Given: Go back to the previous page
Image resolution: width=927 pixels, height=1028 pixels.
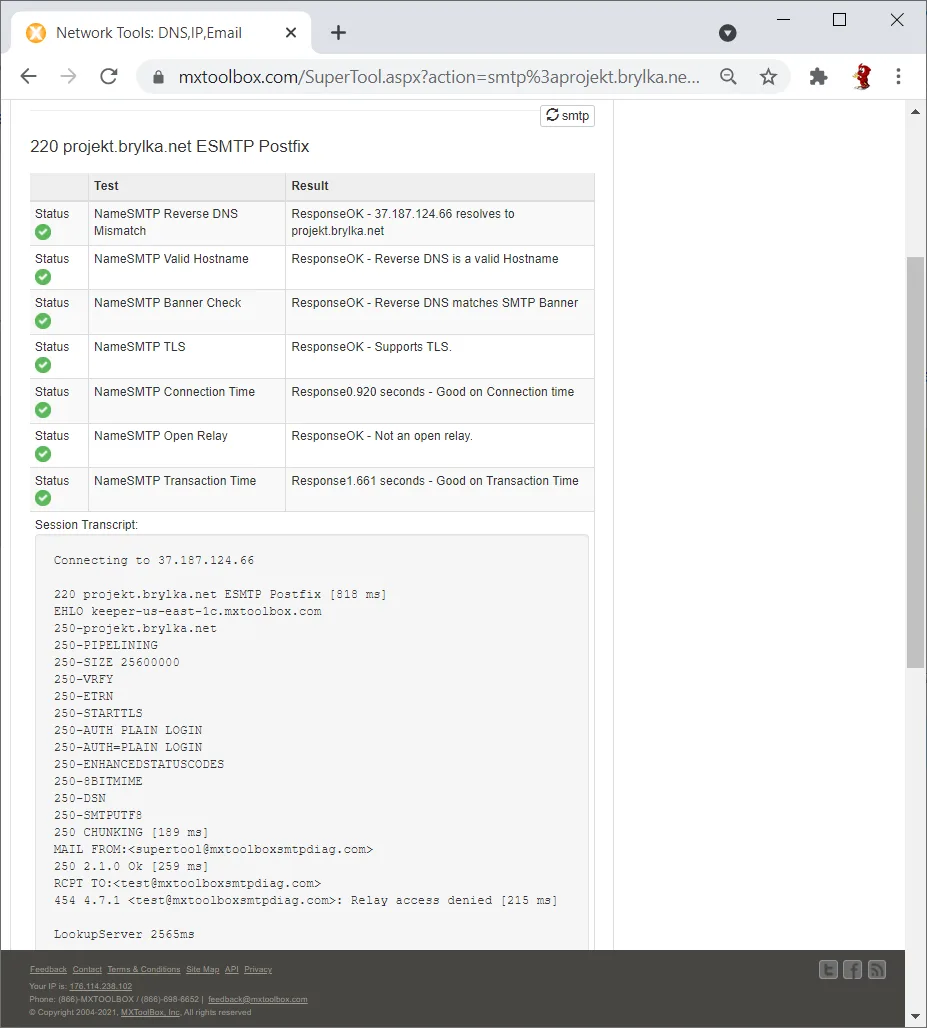Looking at the screenshot, I should (x=29, y=77).
